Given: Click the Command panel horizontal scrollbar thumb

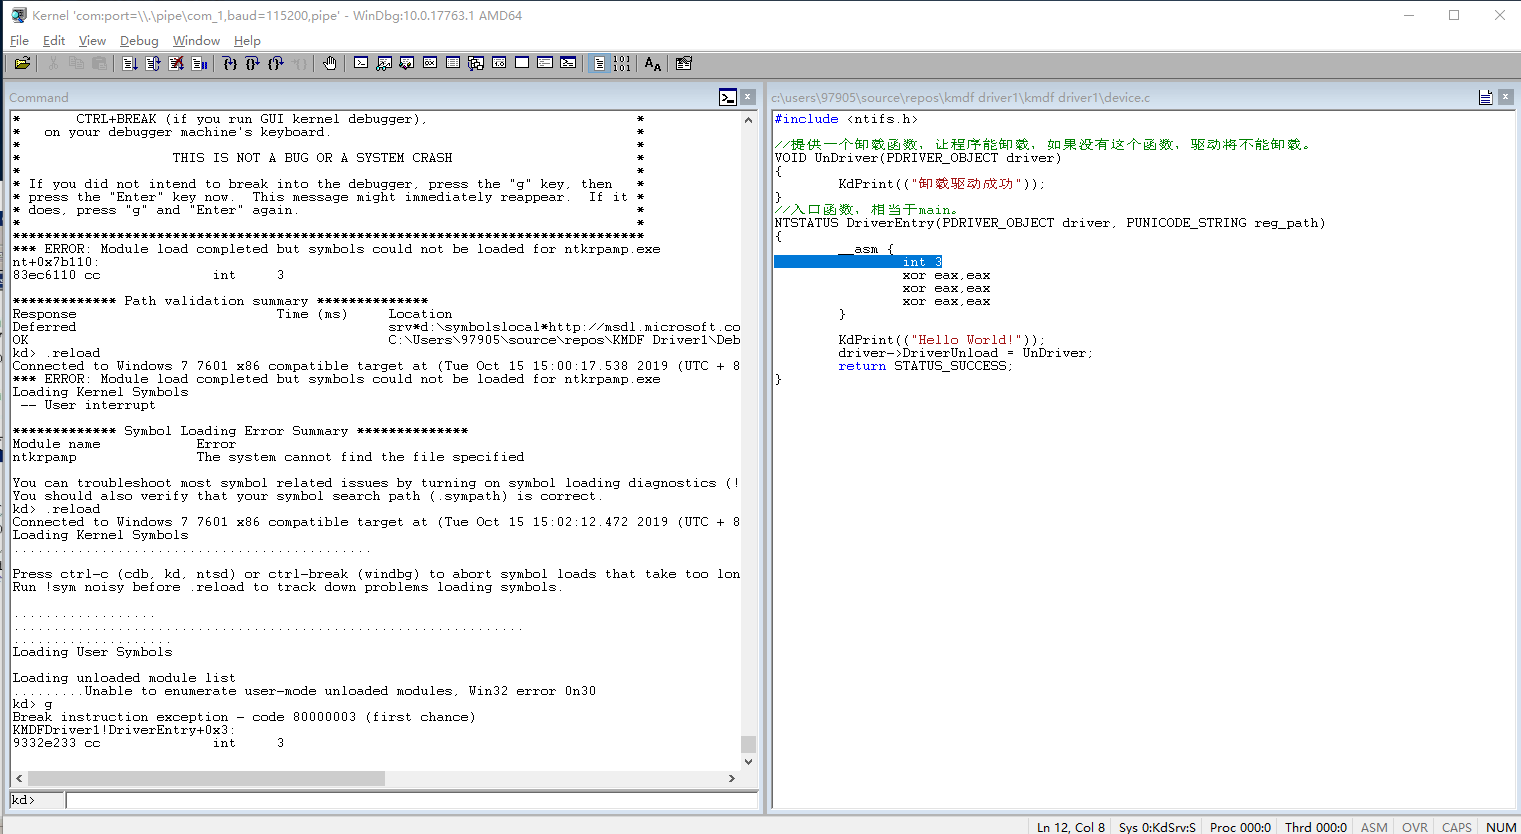Looking at the screenshot, I should point(205,778).
